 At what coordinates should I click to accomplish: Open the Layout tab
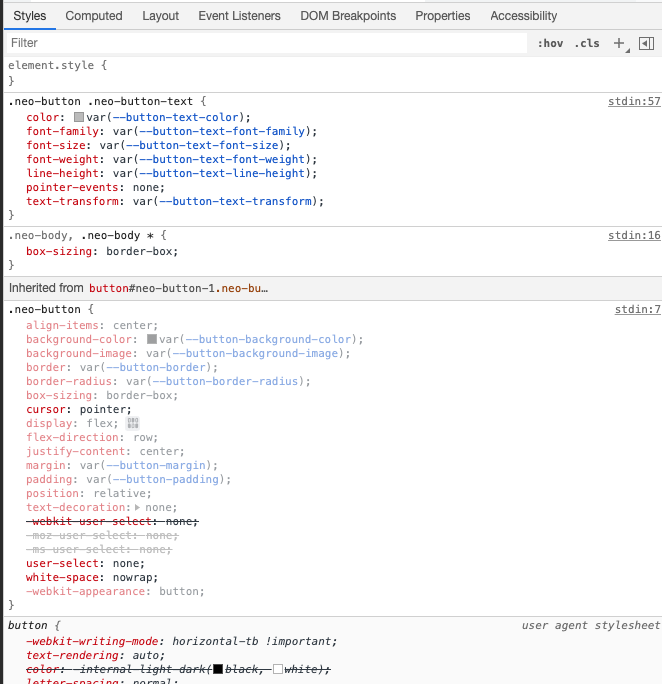click(x=160, y=16)
